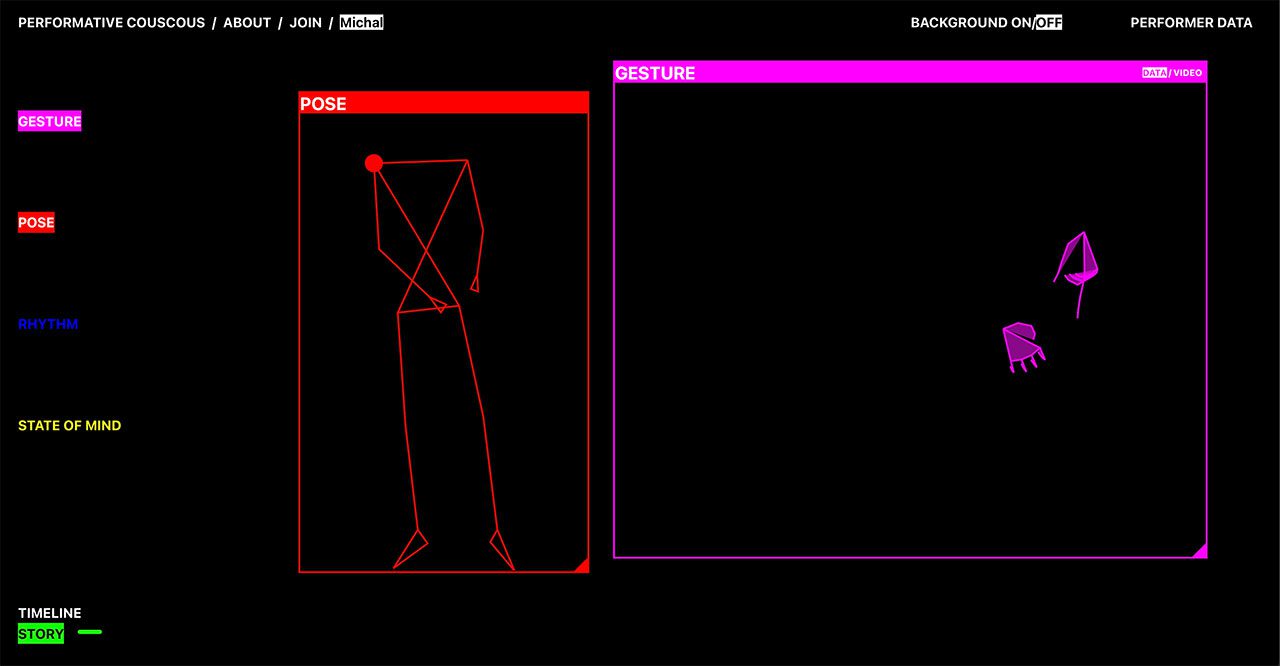Toggle the POSE layer in the sidebar
Screen dimensions: 1280x666
pyautogui.click(x=36, y=223)
